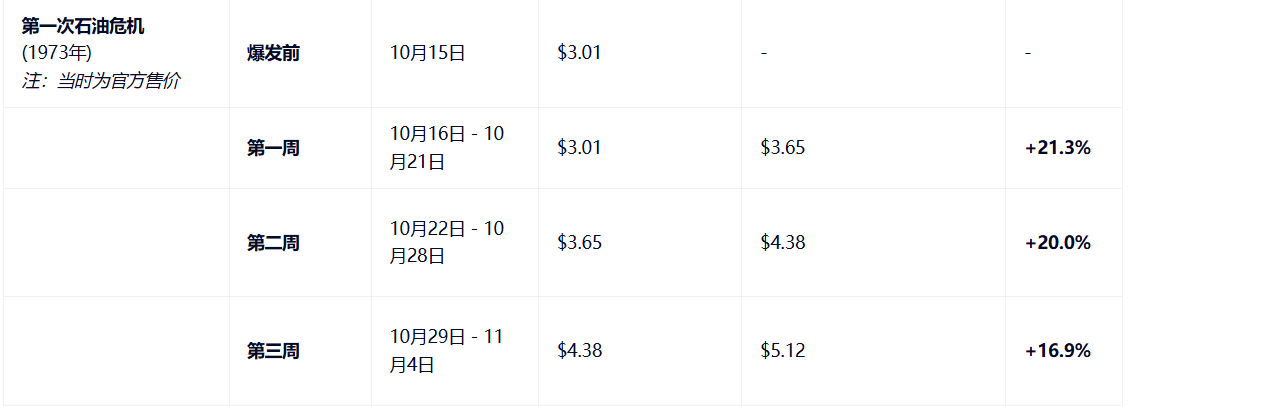Select the 第二周 row label
Screen dimensions: 1270x406
point(273,242)
